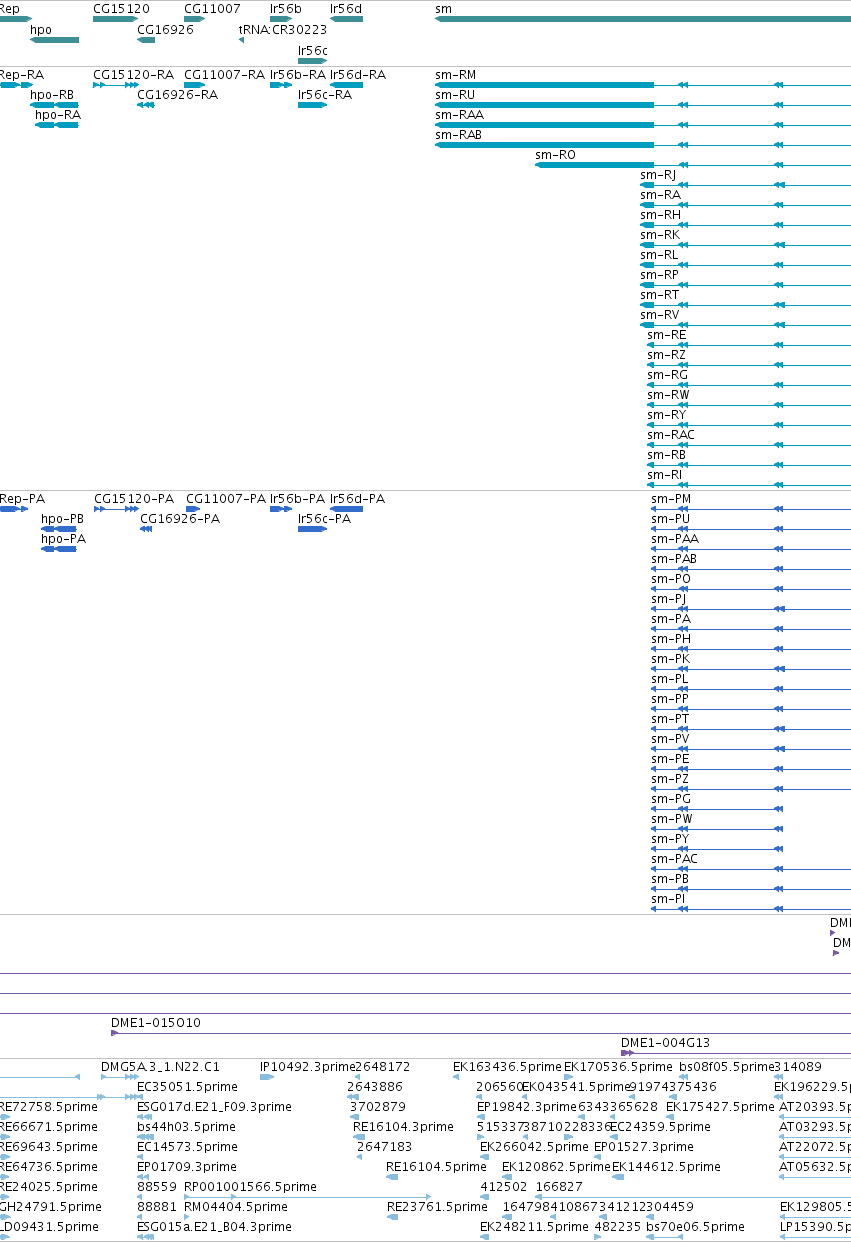Click the bs44h03.5prime EST label

pos(187,1127)
